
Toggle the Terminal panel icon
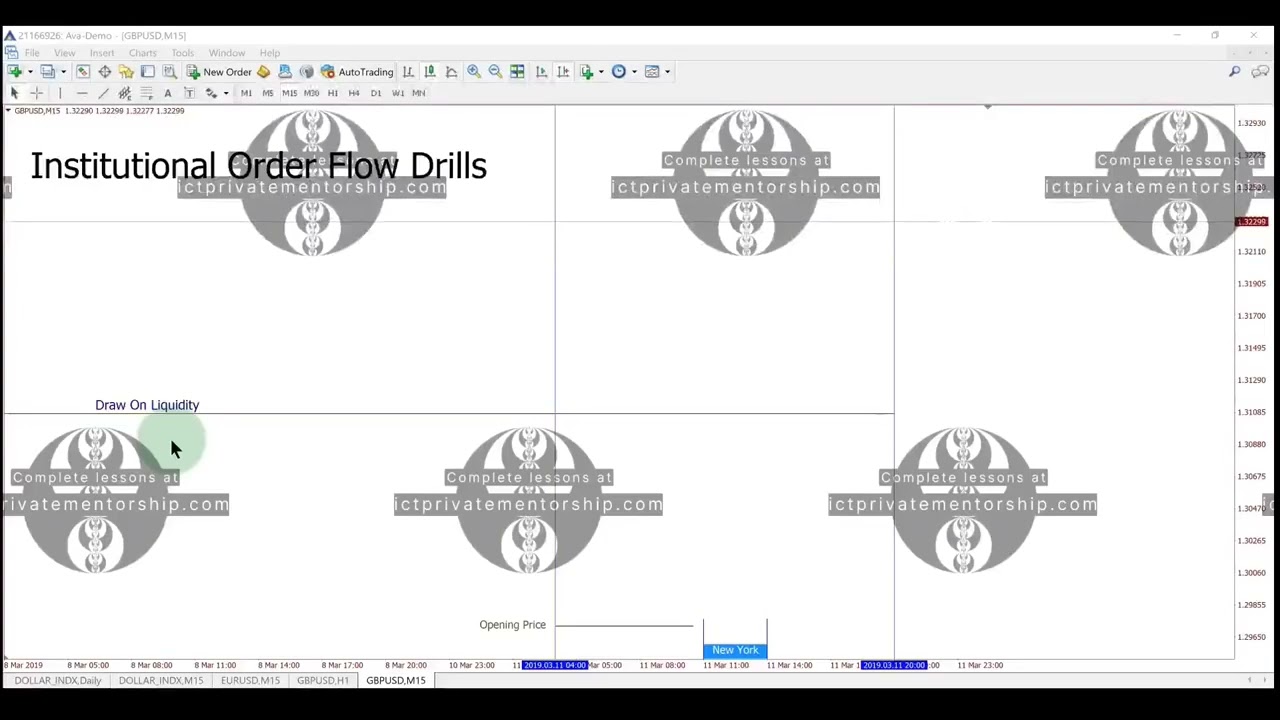coord(147,72)
